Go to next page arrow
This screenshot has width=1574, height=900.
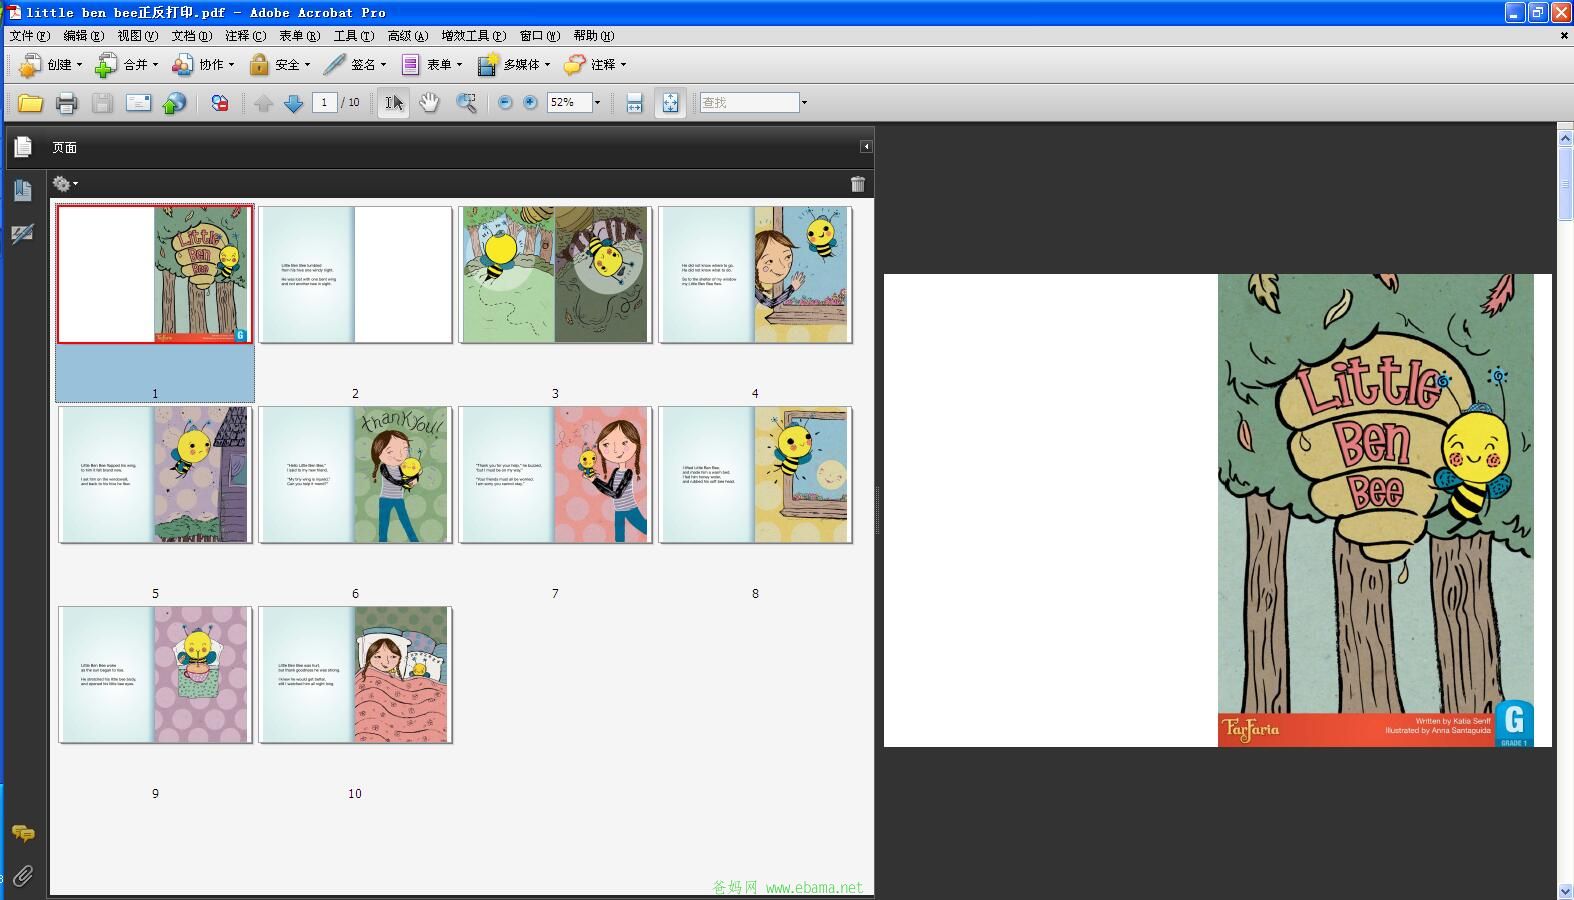[293, 103]
